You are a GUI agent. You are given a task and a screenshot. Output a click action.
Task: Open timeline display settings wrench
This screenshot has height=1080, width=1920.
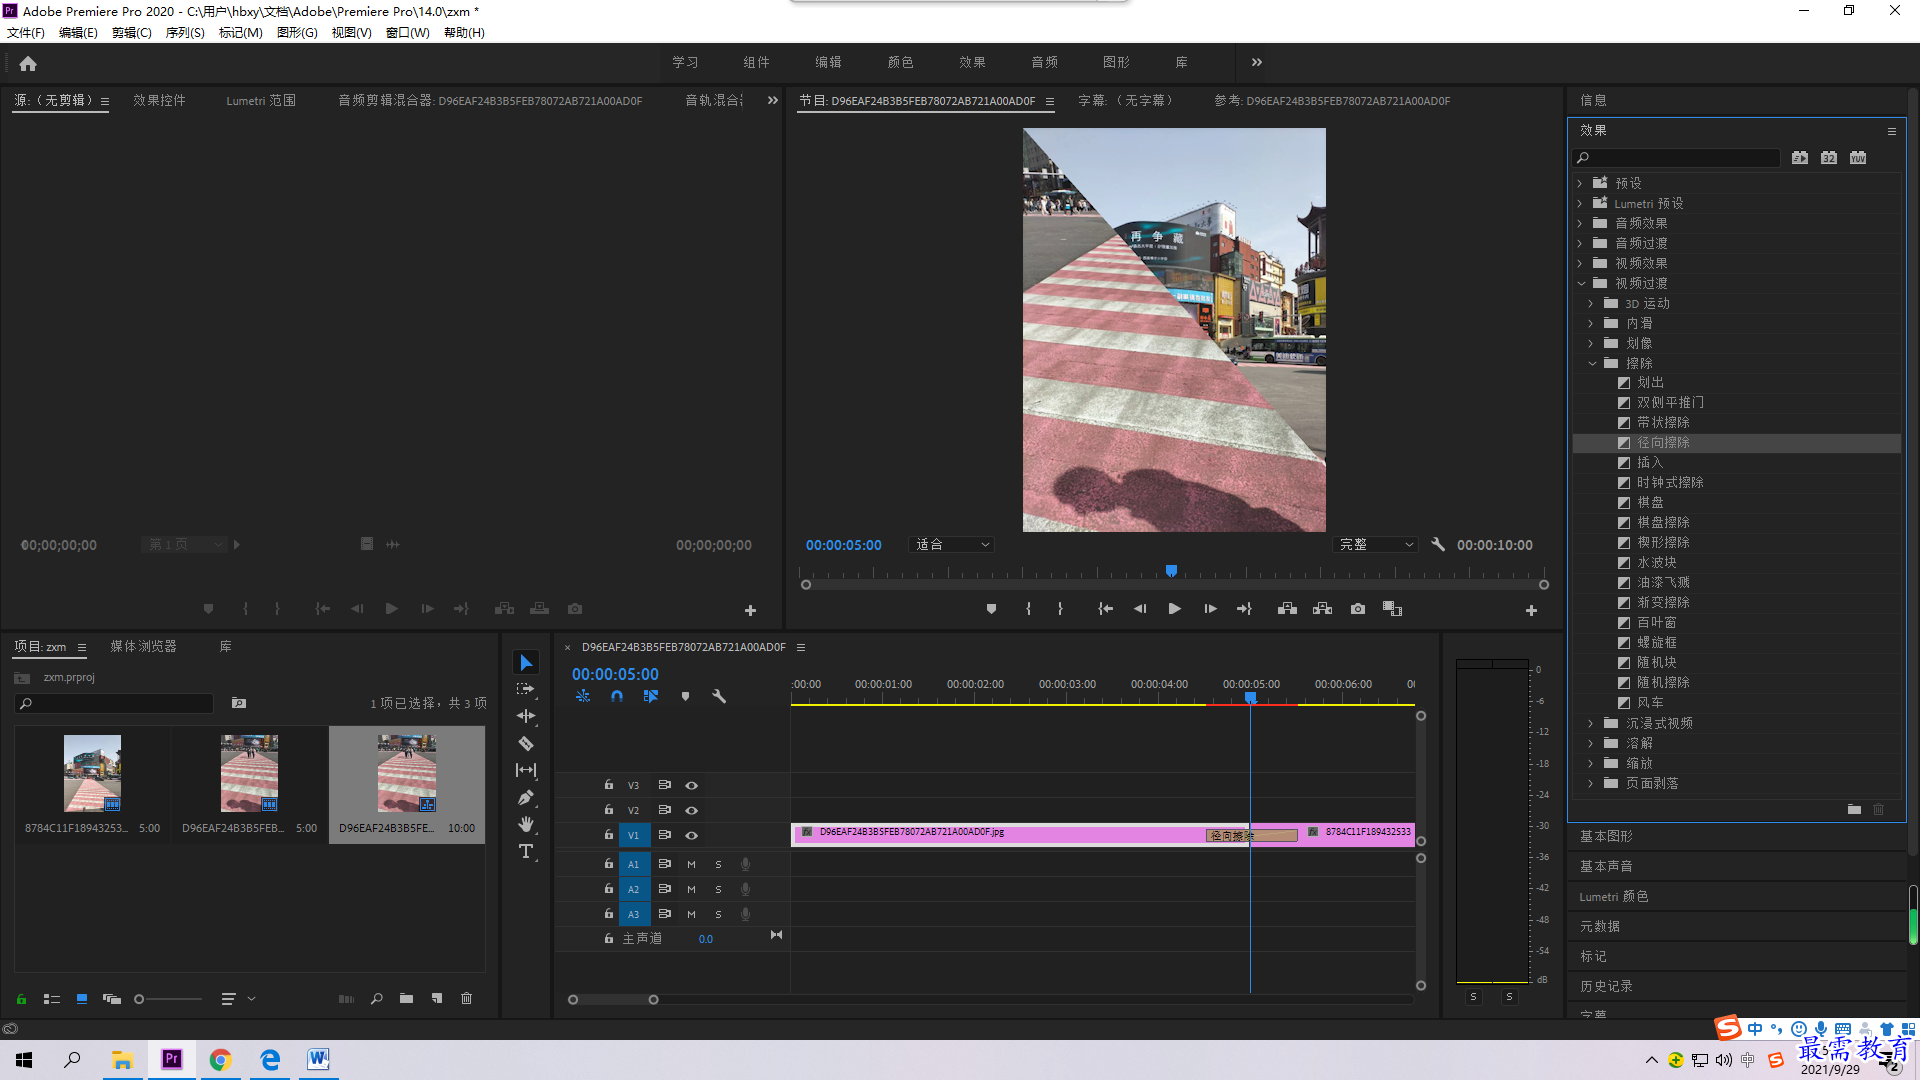click(x=719, y=696)
